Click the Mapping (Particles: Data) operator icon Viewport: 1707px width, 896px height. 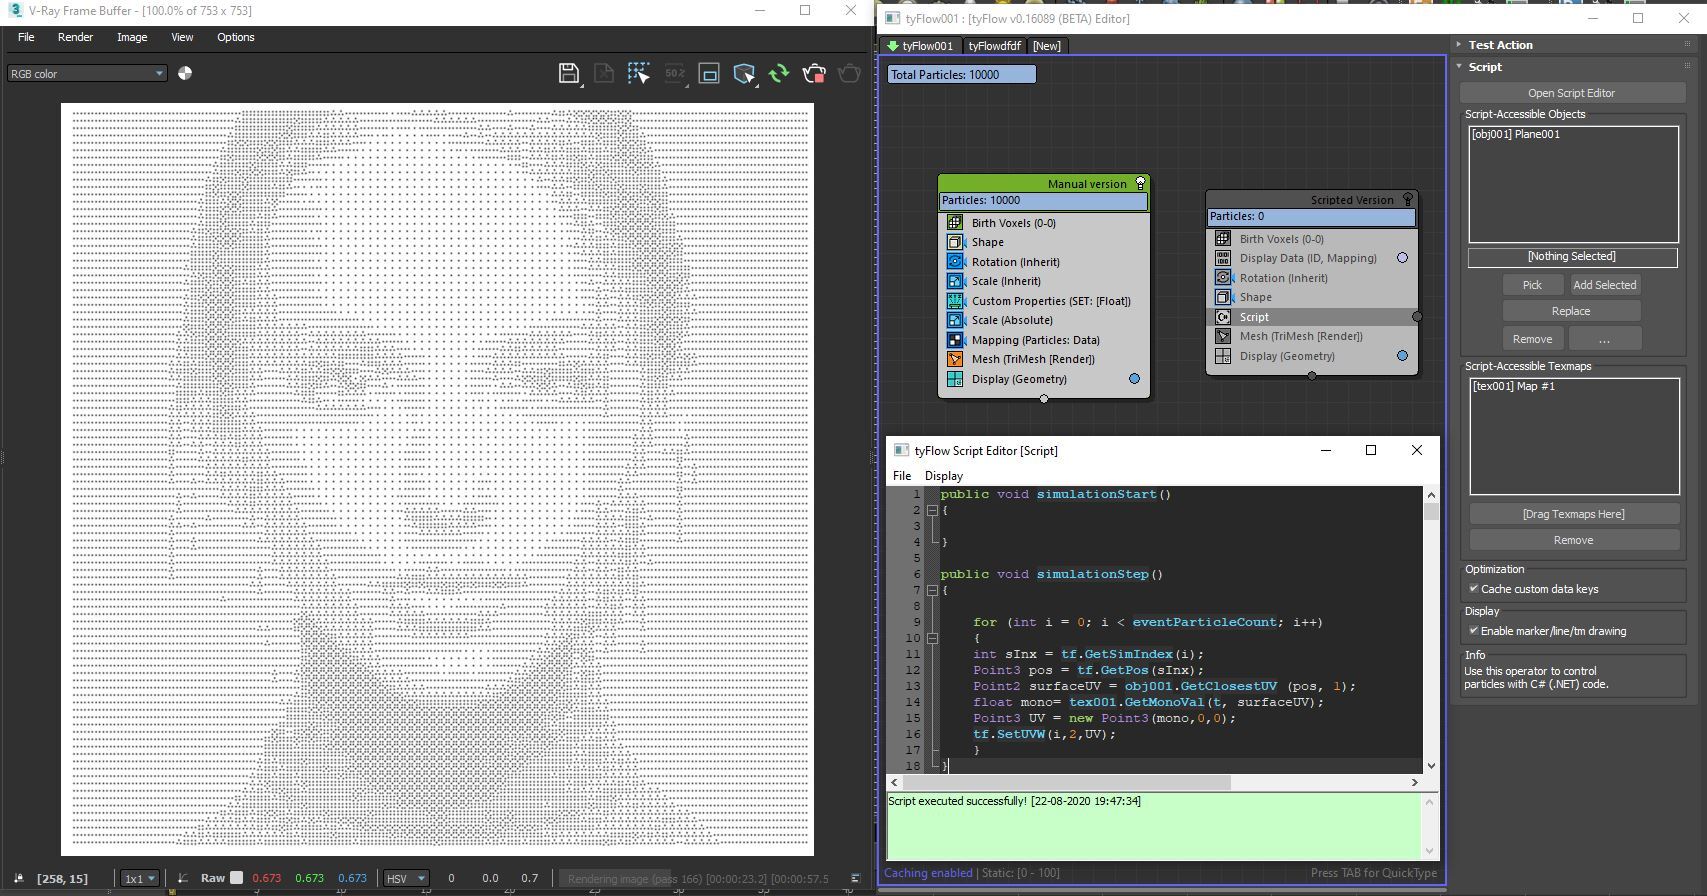[x=955, y=340]
